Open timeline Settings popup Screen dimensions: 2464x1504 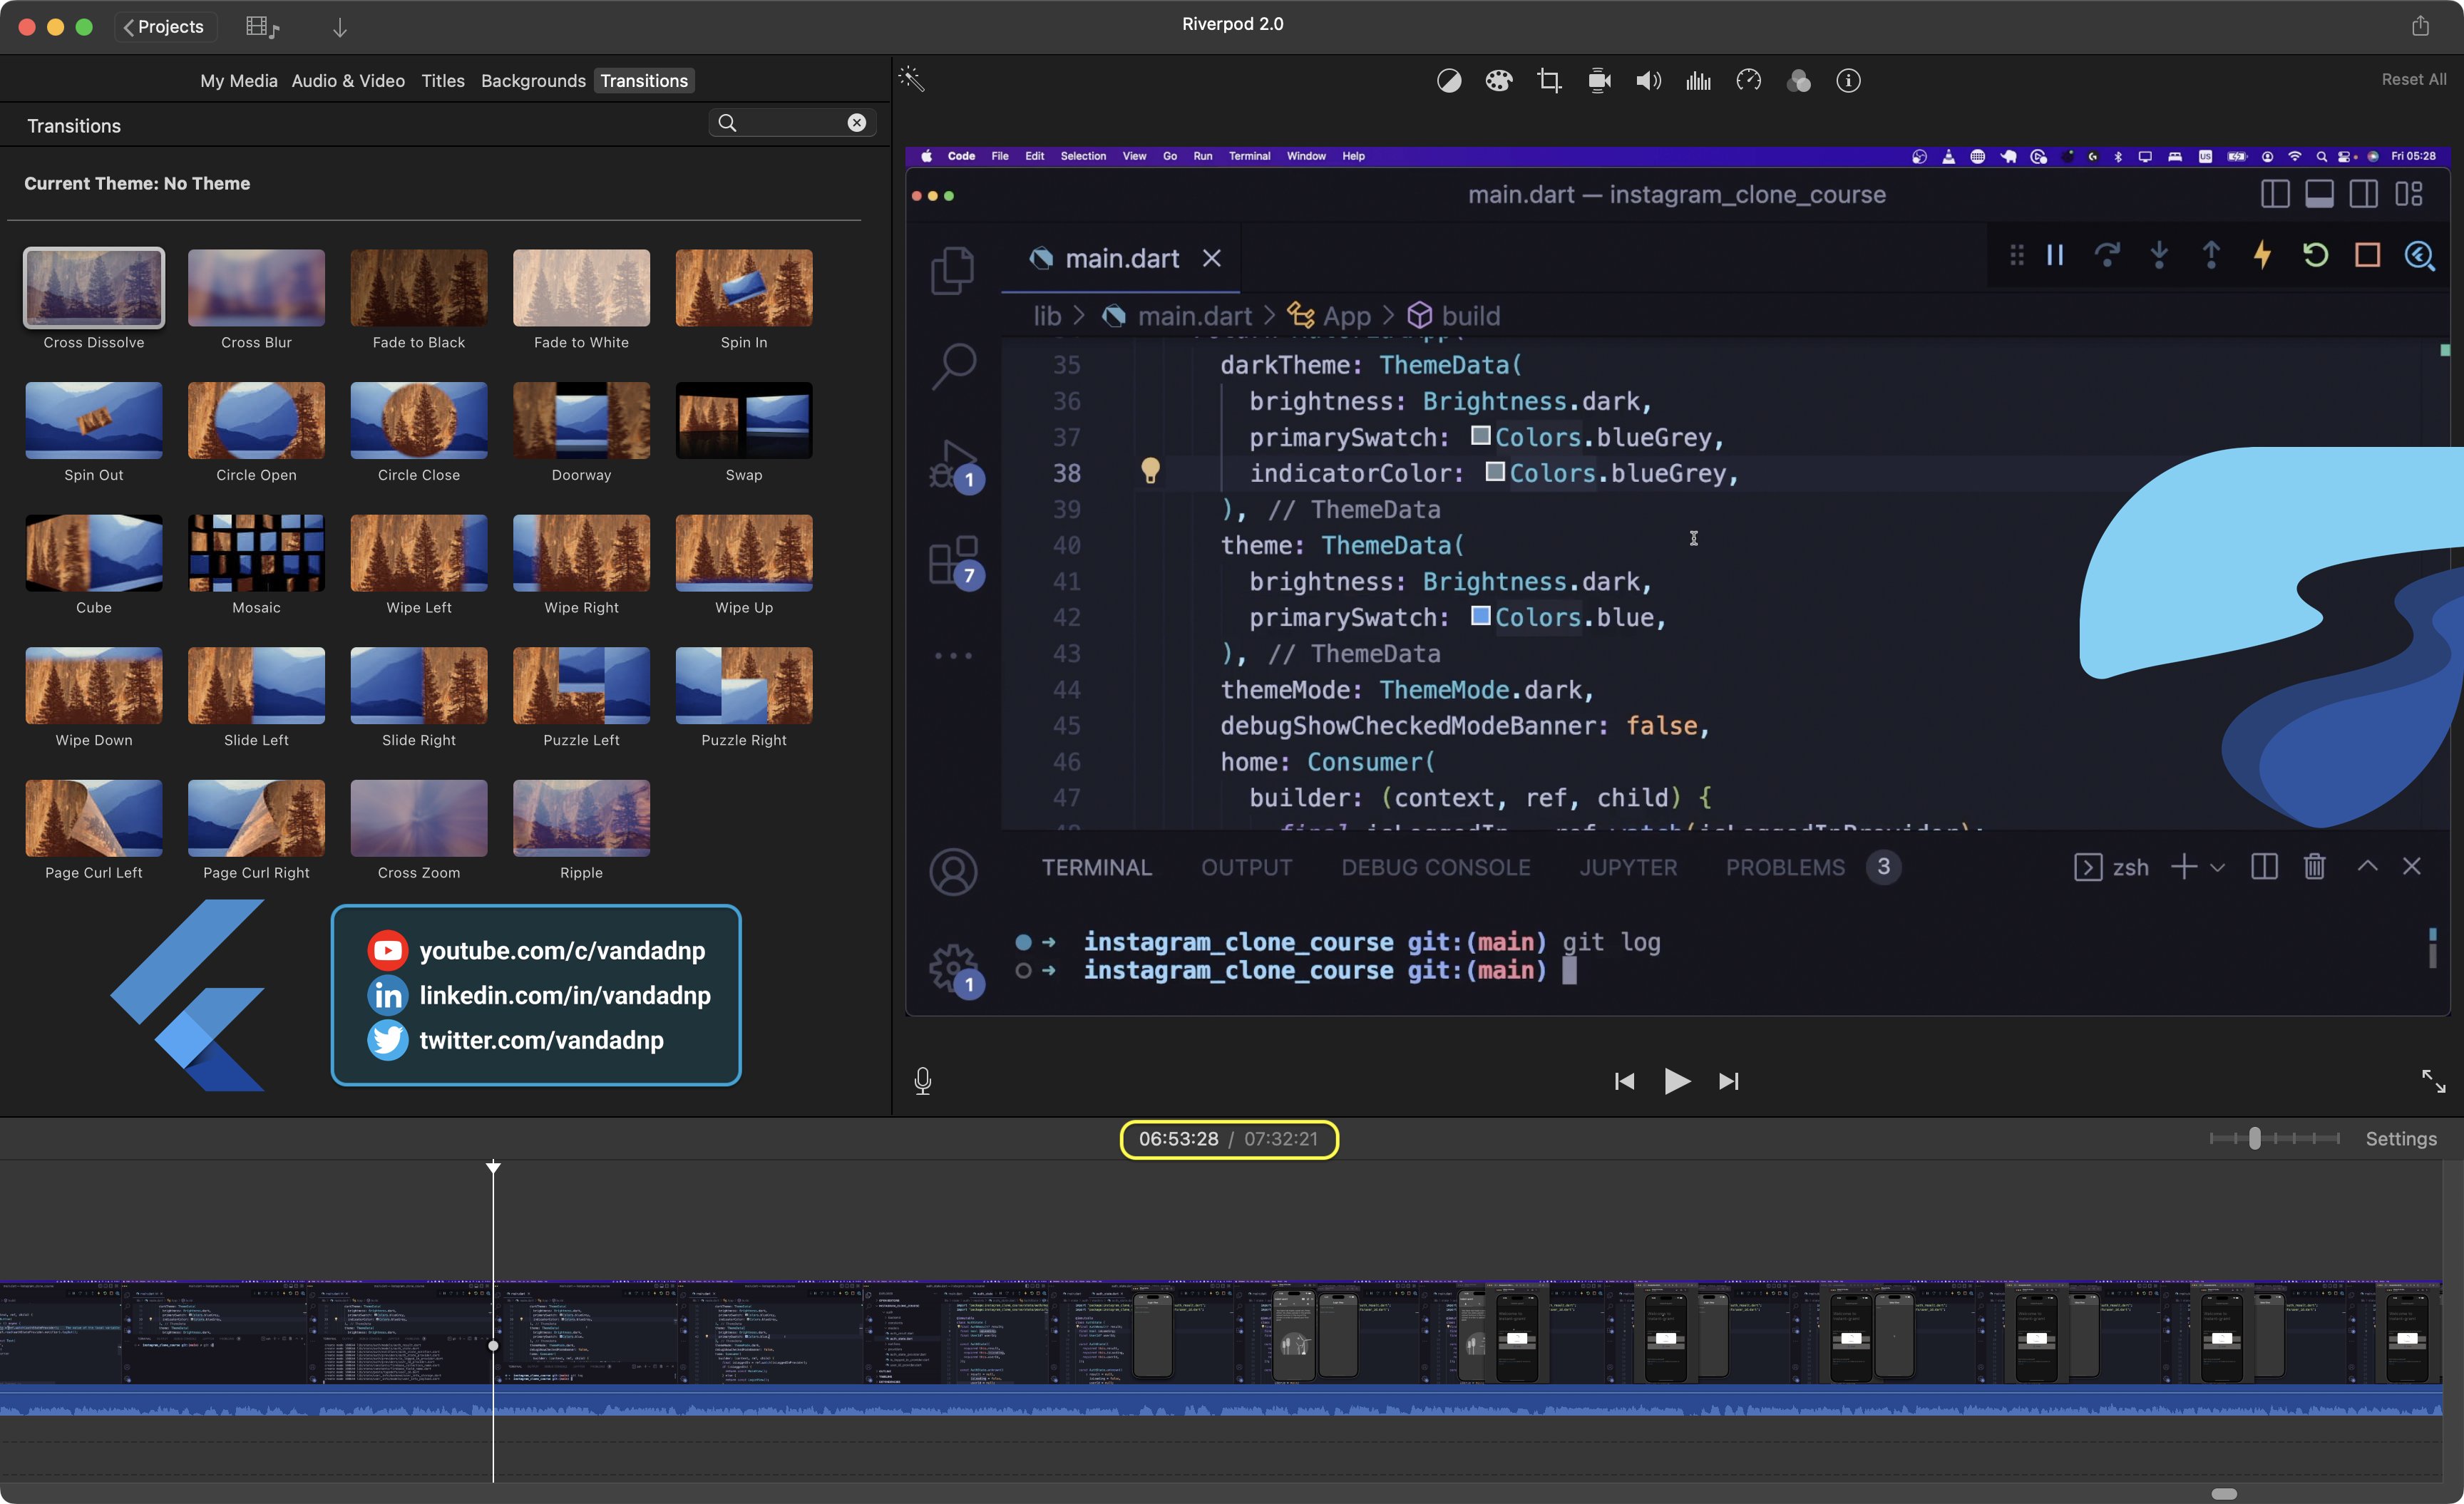click(2400, 1138)
